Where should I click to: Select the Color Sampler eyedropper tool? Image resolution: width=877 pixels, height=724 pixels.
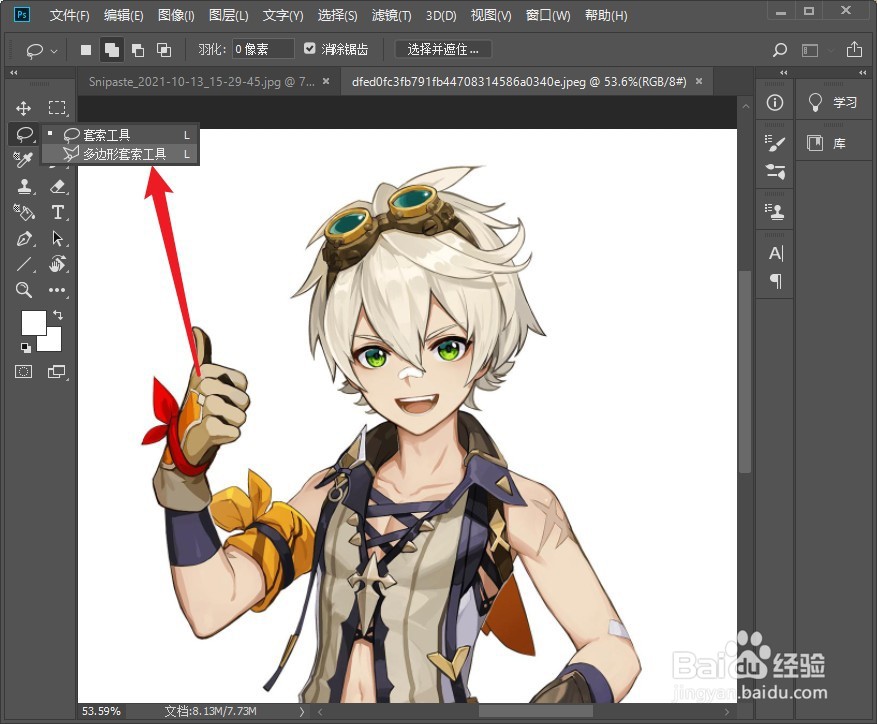23,160
